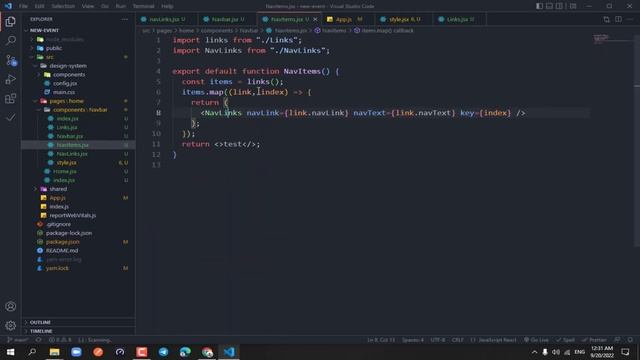Open the Explorer view in the activity bar
The width and height of the screenshot is (640, 360).
point(11,21)
